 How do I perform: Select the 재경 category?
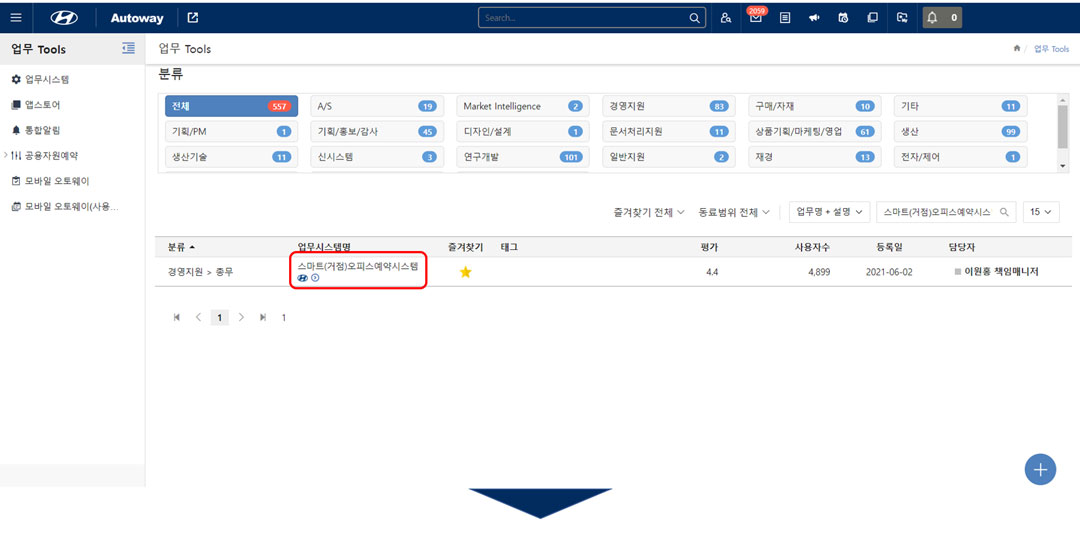[x=815, y=157]
